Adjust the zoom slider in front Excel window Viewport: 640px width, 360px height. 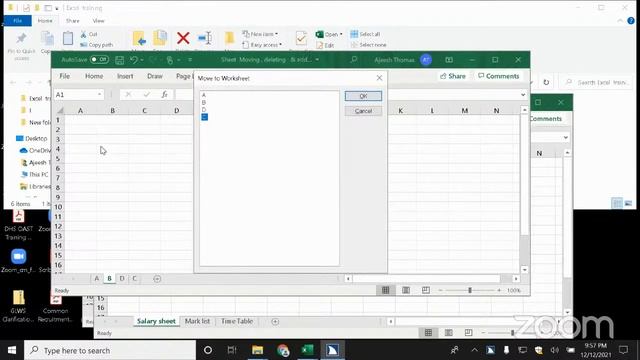point(470,290)
